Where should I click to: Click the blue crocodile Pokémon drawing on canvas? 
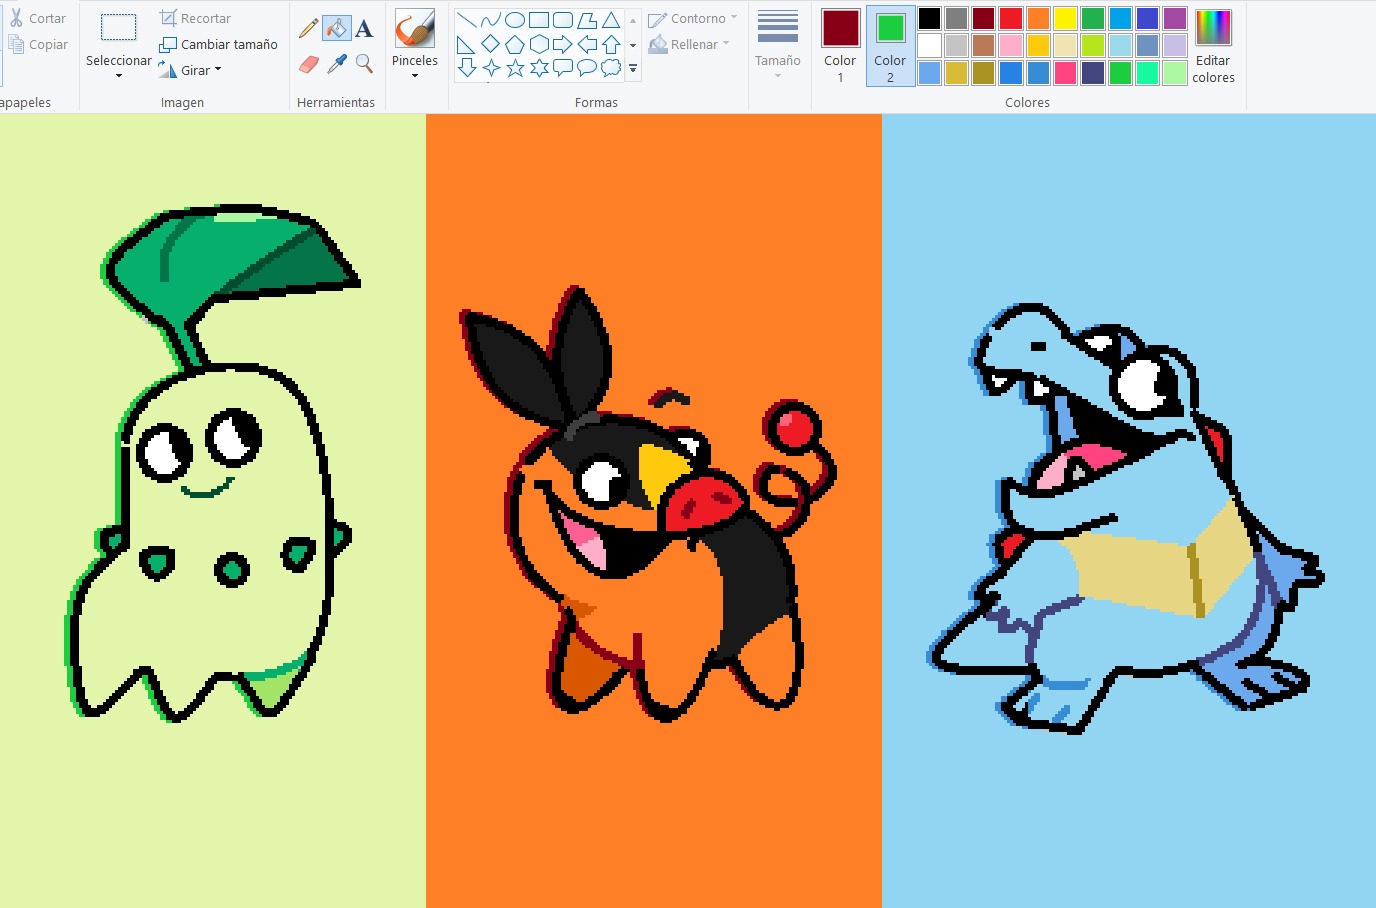point(1125,520)
